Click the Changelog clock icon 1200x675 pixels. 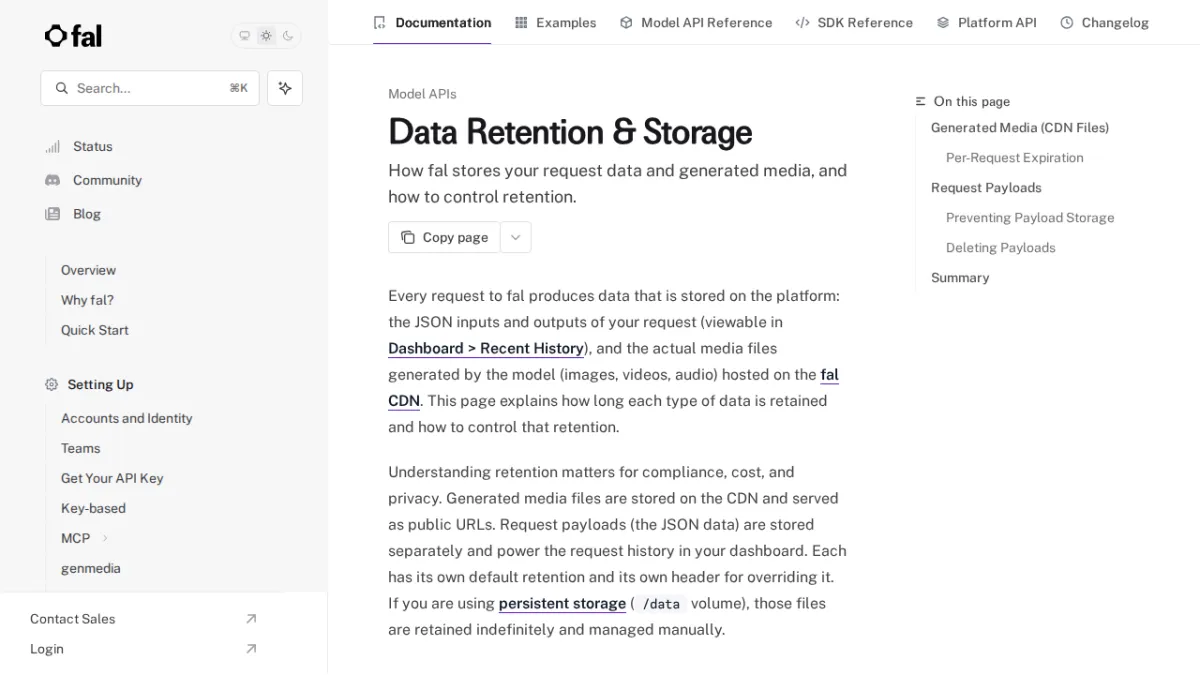coord(1067,22)
